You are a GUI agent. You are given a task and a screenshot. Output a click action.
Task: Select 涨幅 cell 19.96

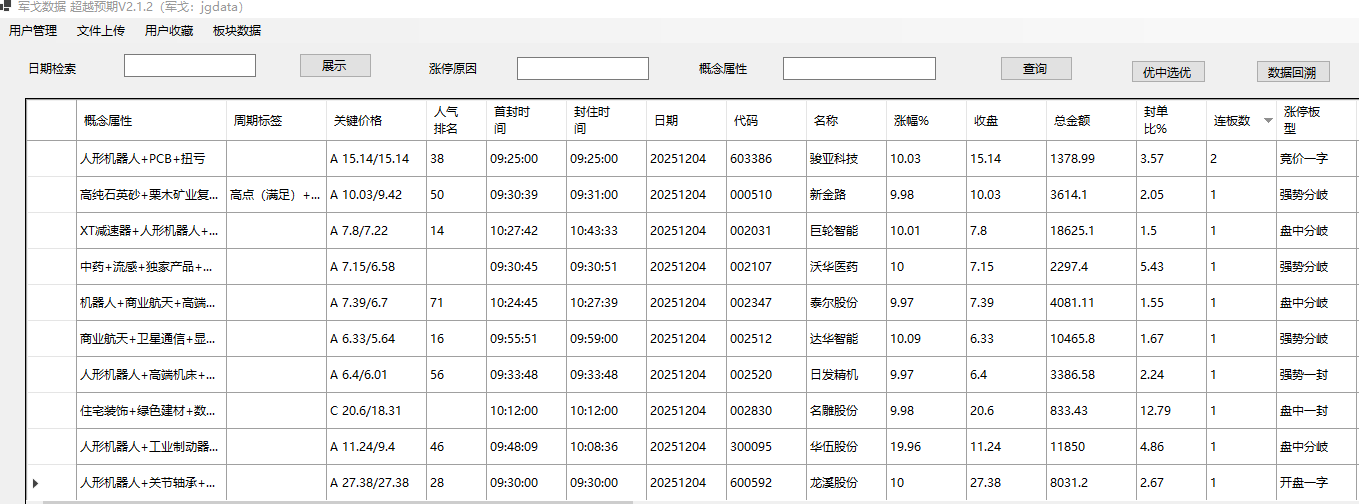tap(927, 447)
